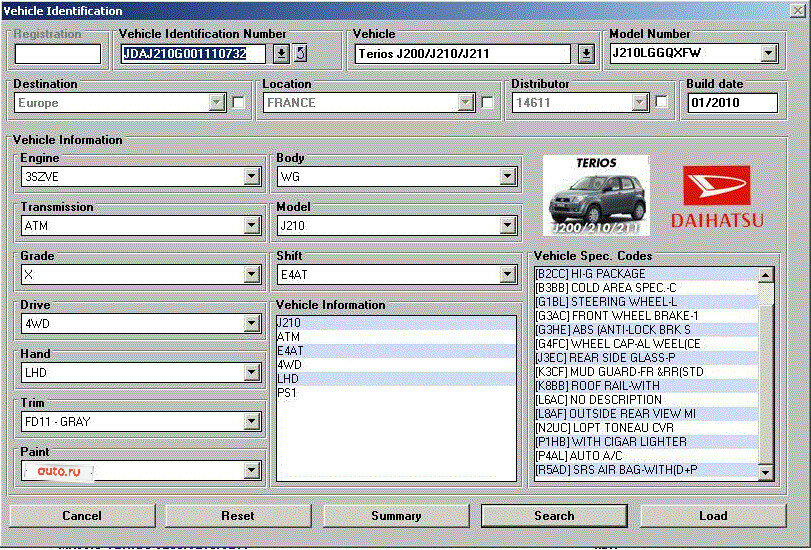Image resolution: width=811 pixels, height=550 pixels.
Task: Click the Reset button
Action: pos(238,516)
